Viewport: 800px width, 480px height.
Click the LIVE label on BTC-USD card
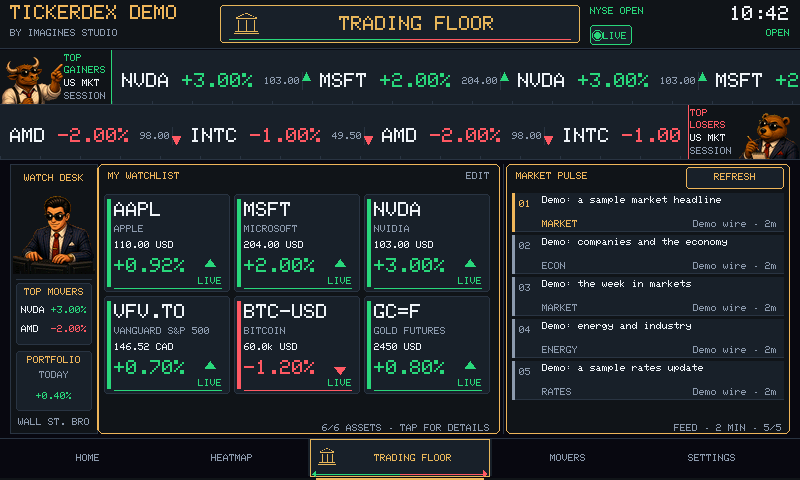[x=339, y=383]
